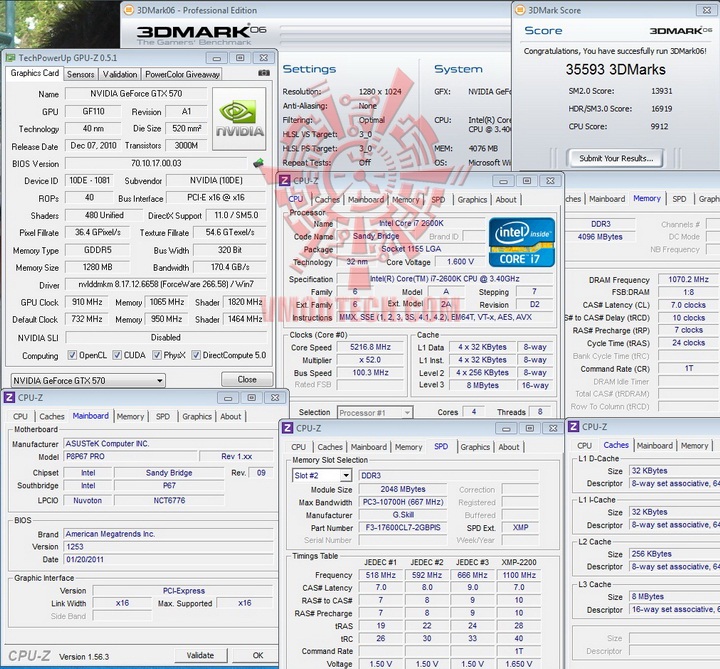The height and width of the screenshot is (669, 720).
Task: Click the BIOS Version field 70.10.17.00.03
Action: click(156, 163)
